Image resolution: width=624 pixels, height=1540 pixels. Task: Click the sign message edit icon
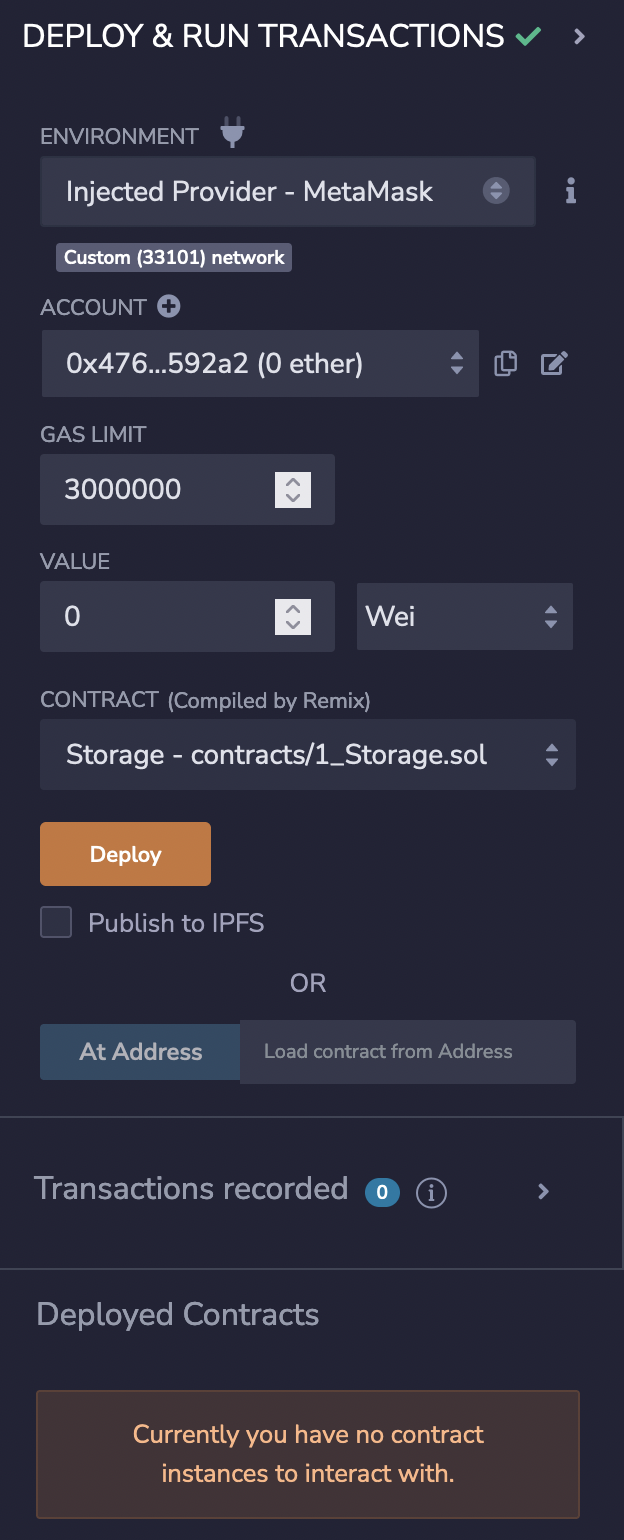554,364
